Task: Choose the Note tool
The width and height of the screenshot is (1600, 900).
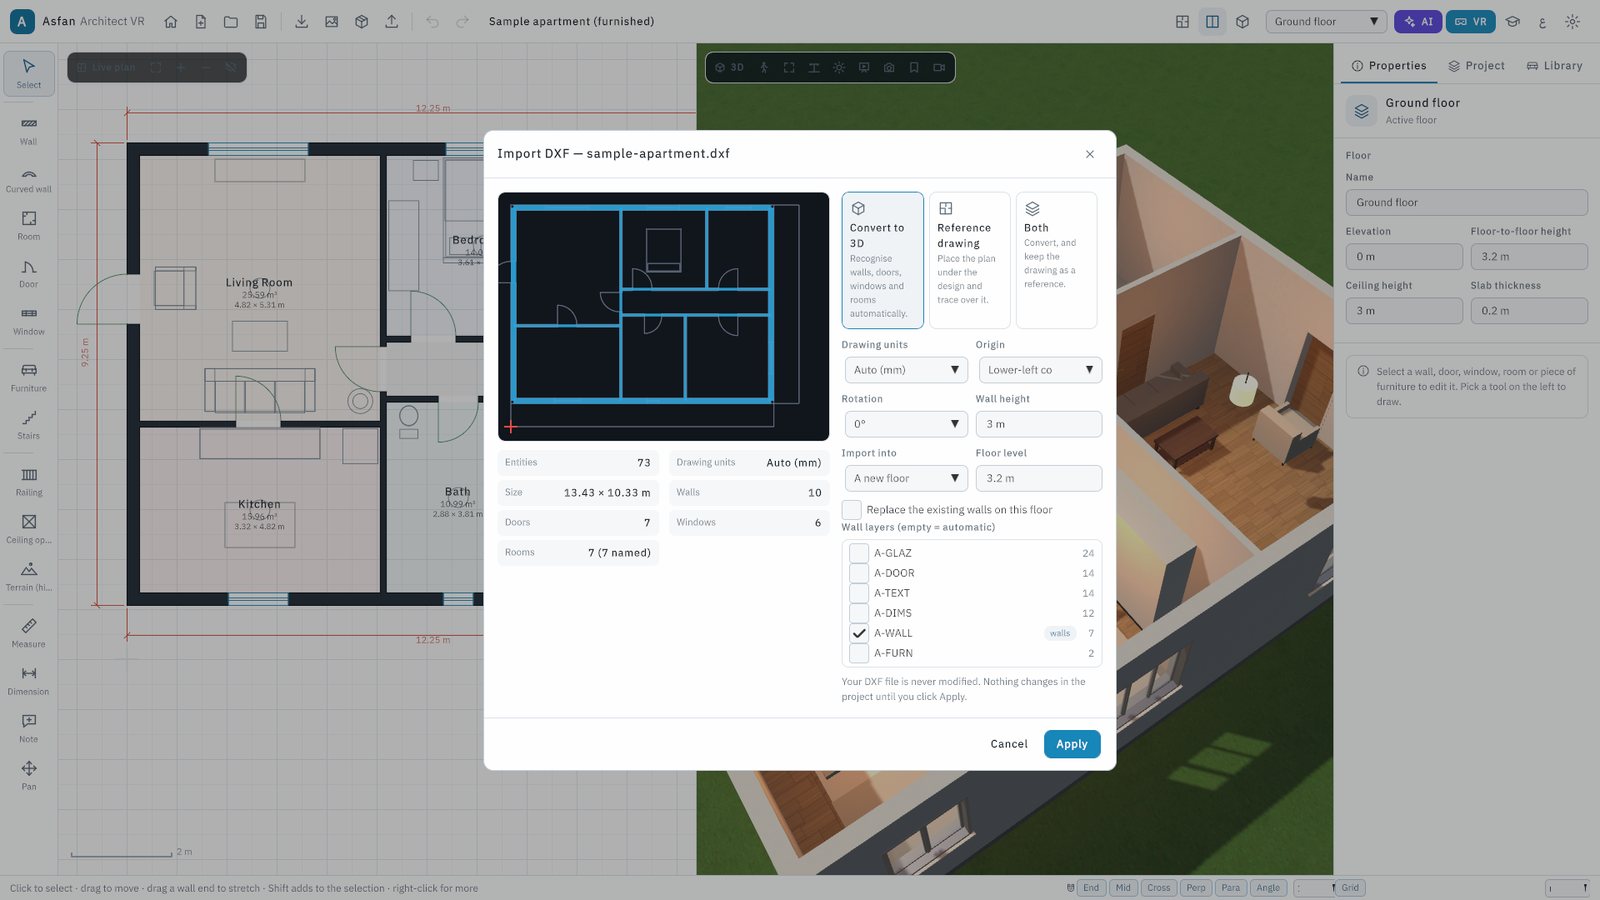Action: click(x=29, y=728)
